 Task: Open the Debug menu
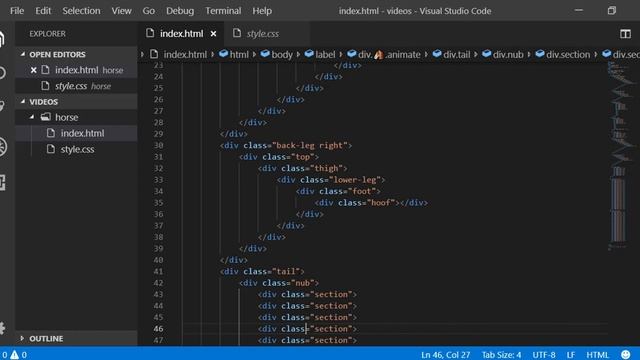(x=180, y=11)
